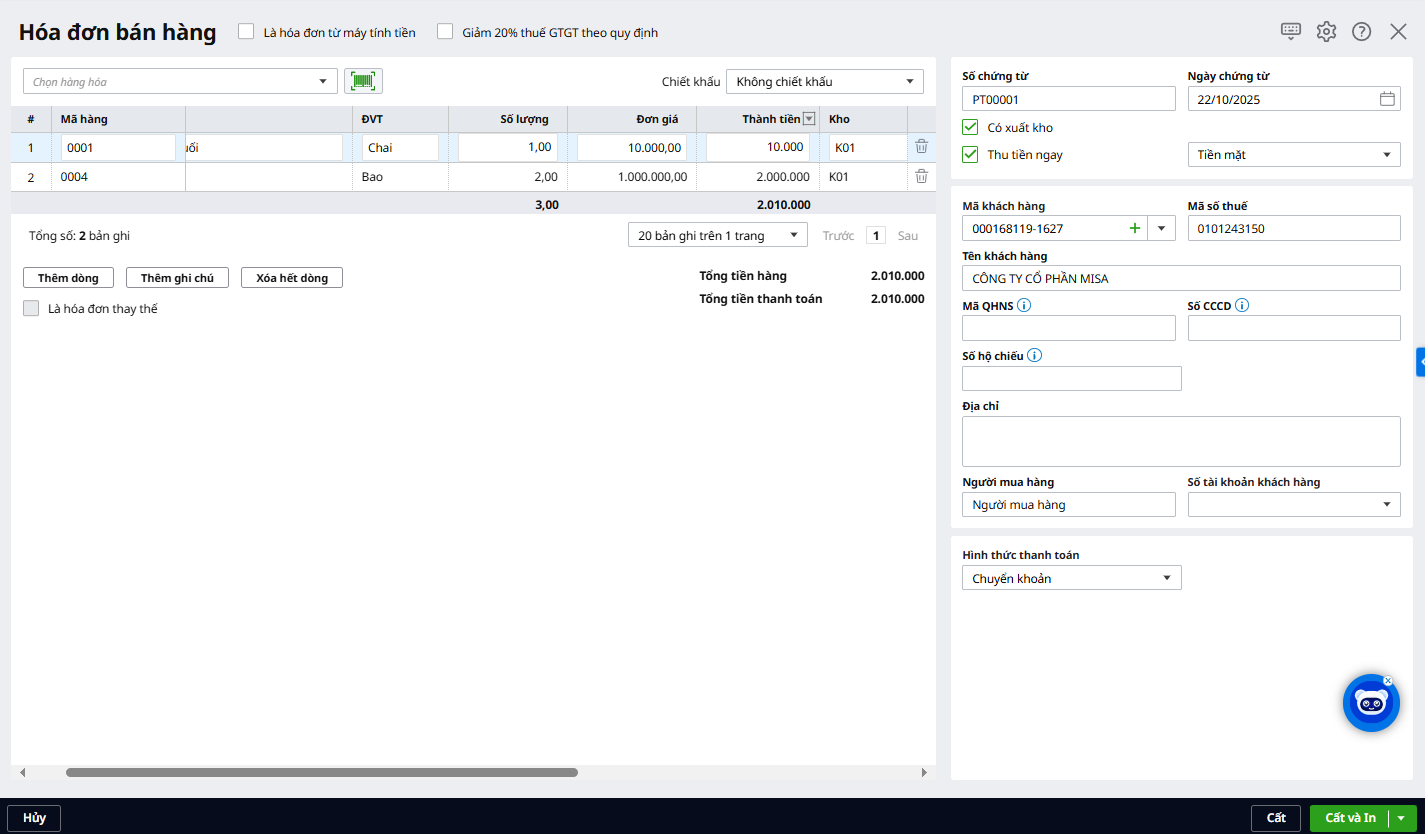Click the Thêm dòng button
The image size is (1425, 834).
click(68, 278)
